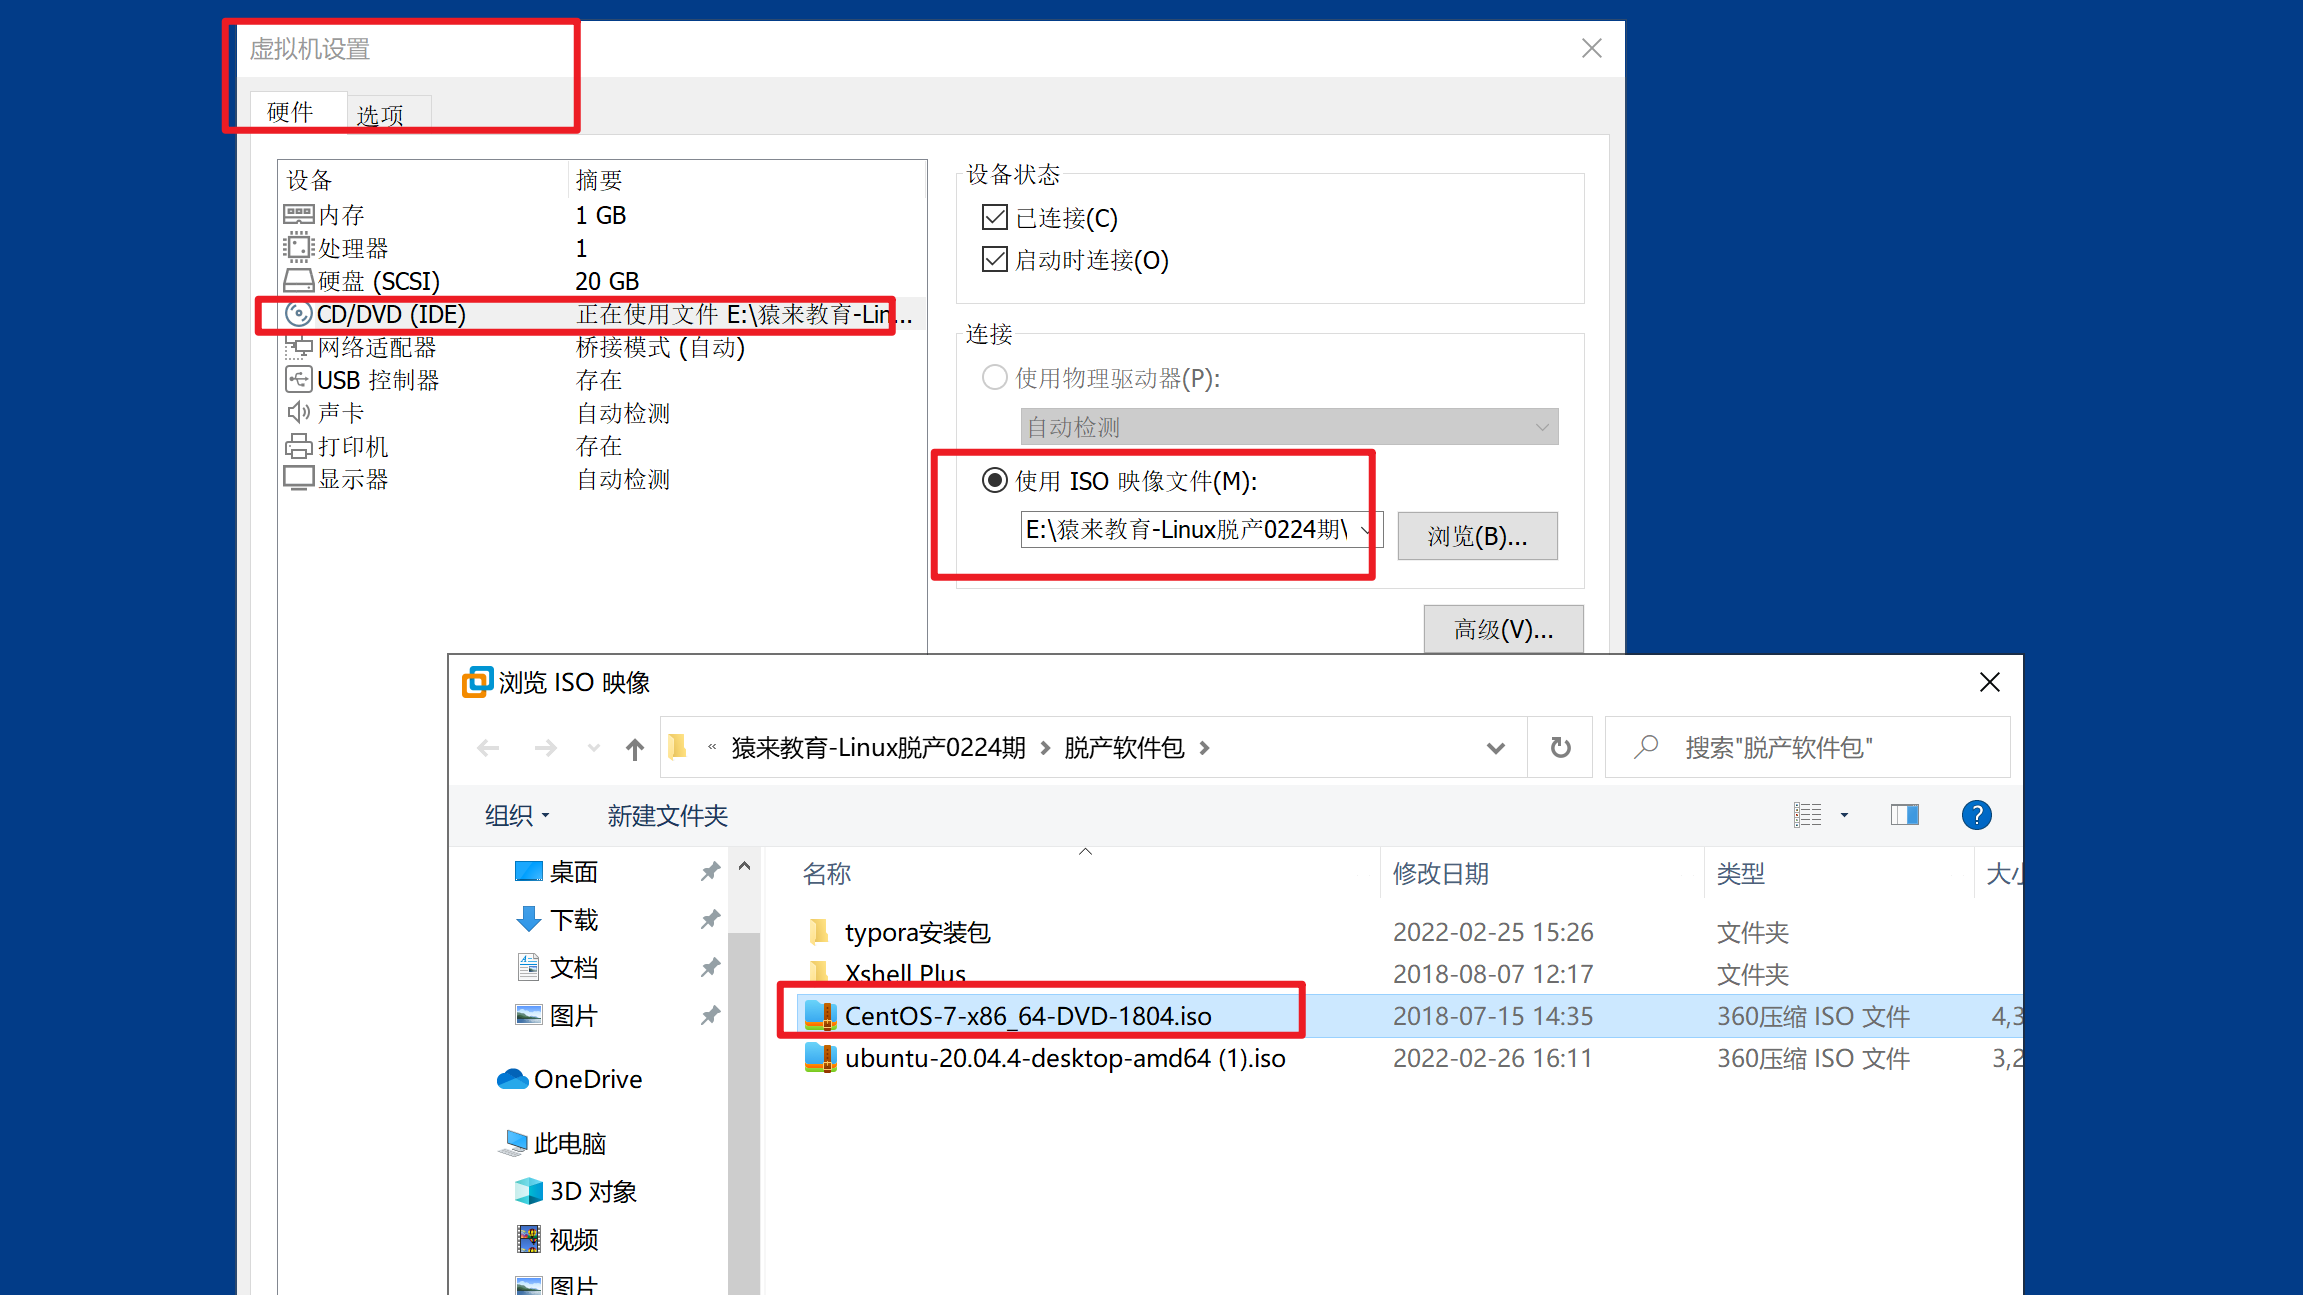
Task: Open view options dropdown arrow
Action: tap(1845, 815)
